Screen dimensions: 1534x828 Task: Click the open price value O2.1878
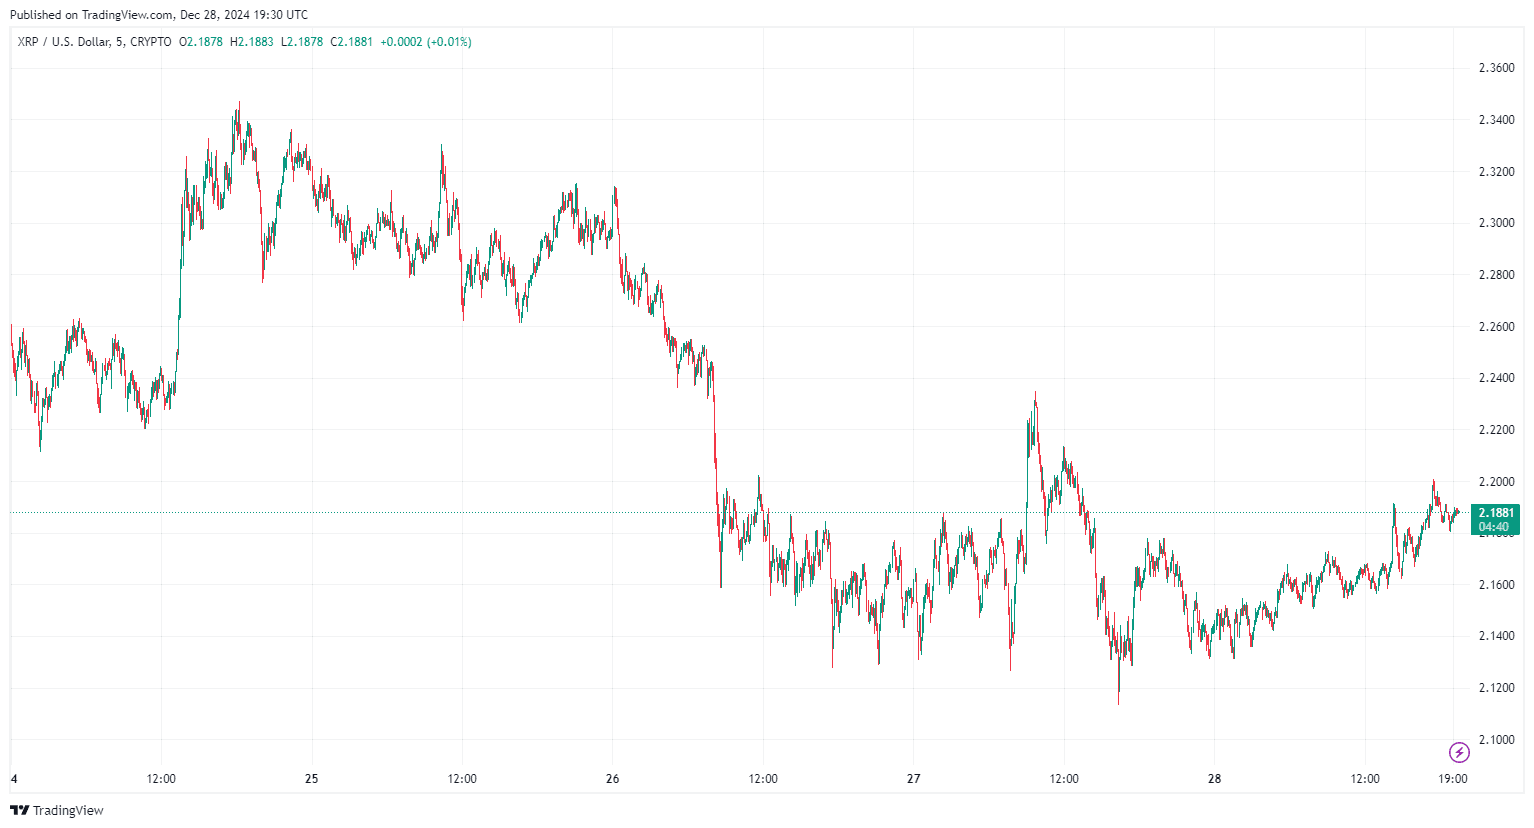click(x=201, y=42)
